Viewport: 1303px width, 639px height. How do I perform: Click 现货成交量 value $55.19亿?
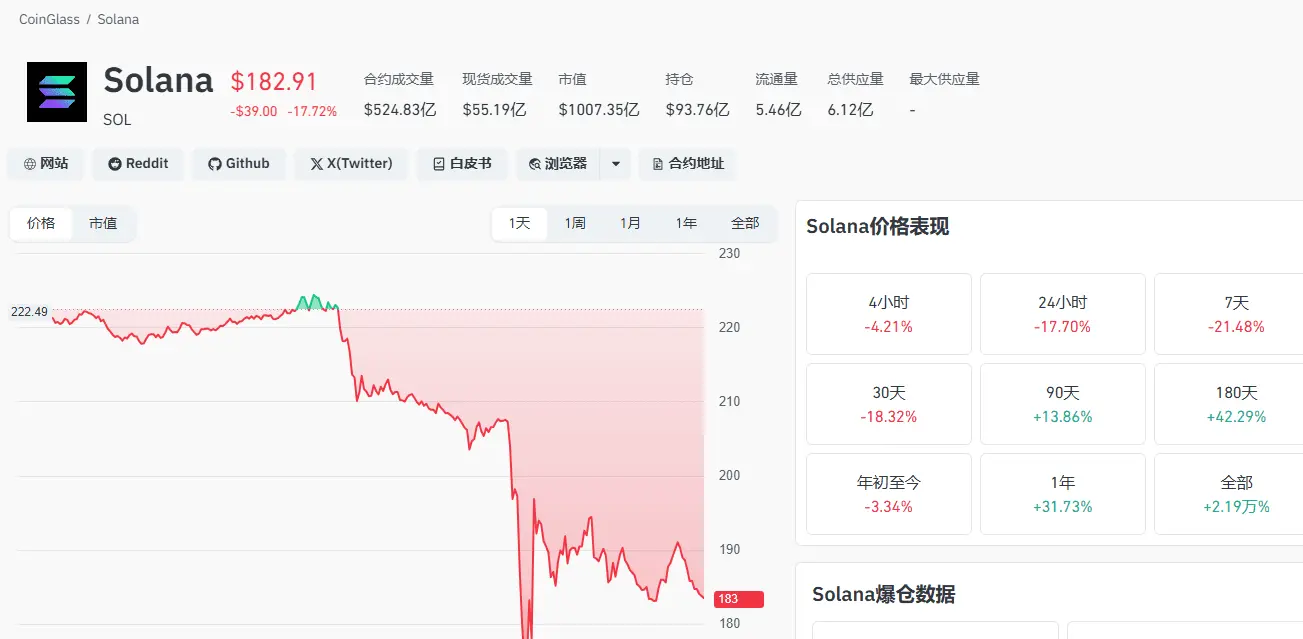(494, 110)
